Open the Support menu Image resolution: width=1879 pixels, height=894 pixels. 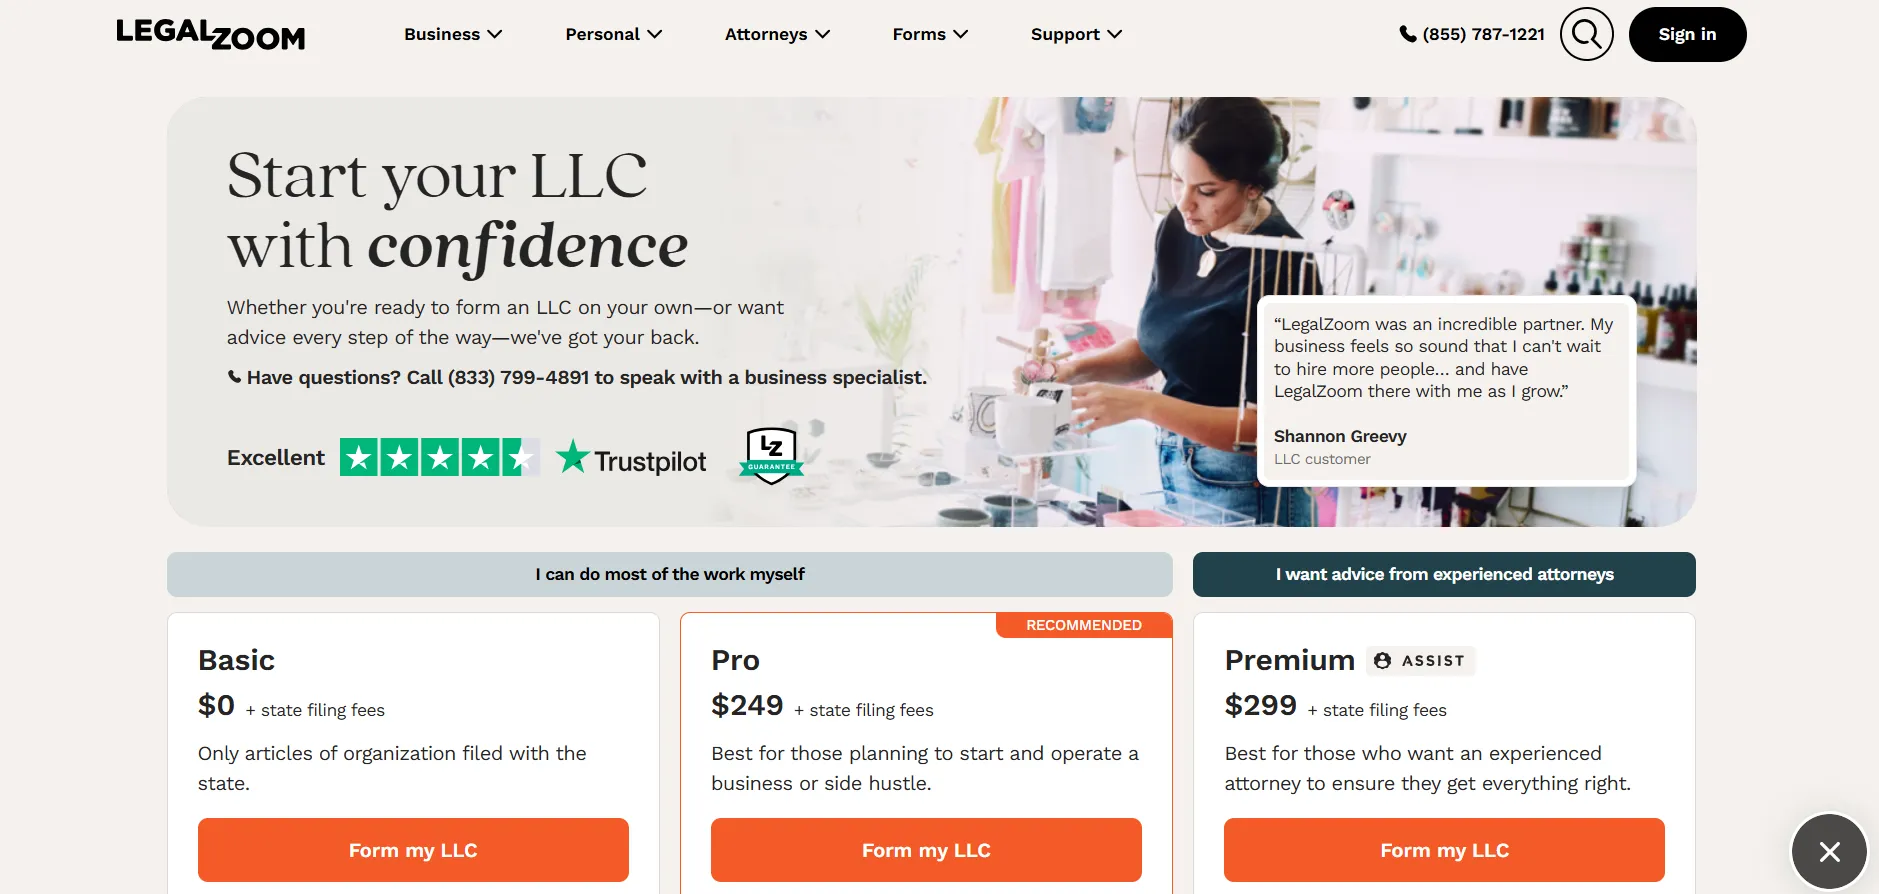[x=1076, y=34]
